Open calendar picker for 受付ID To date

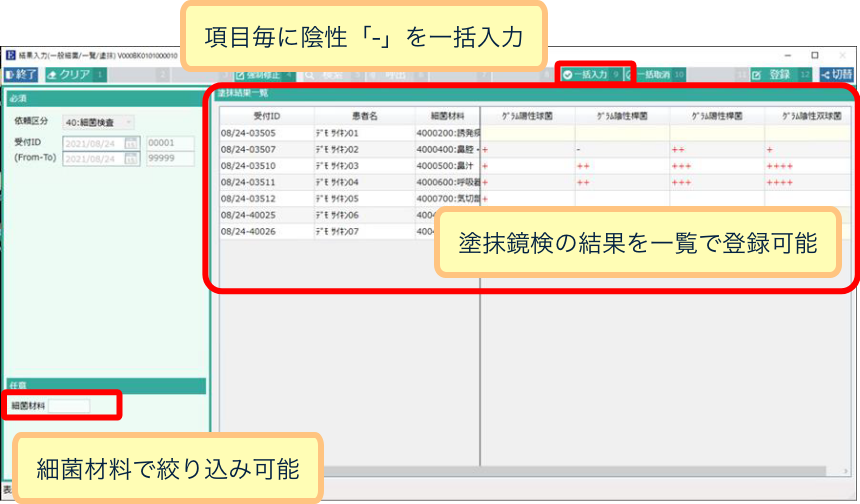(x=131, y=159)
